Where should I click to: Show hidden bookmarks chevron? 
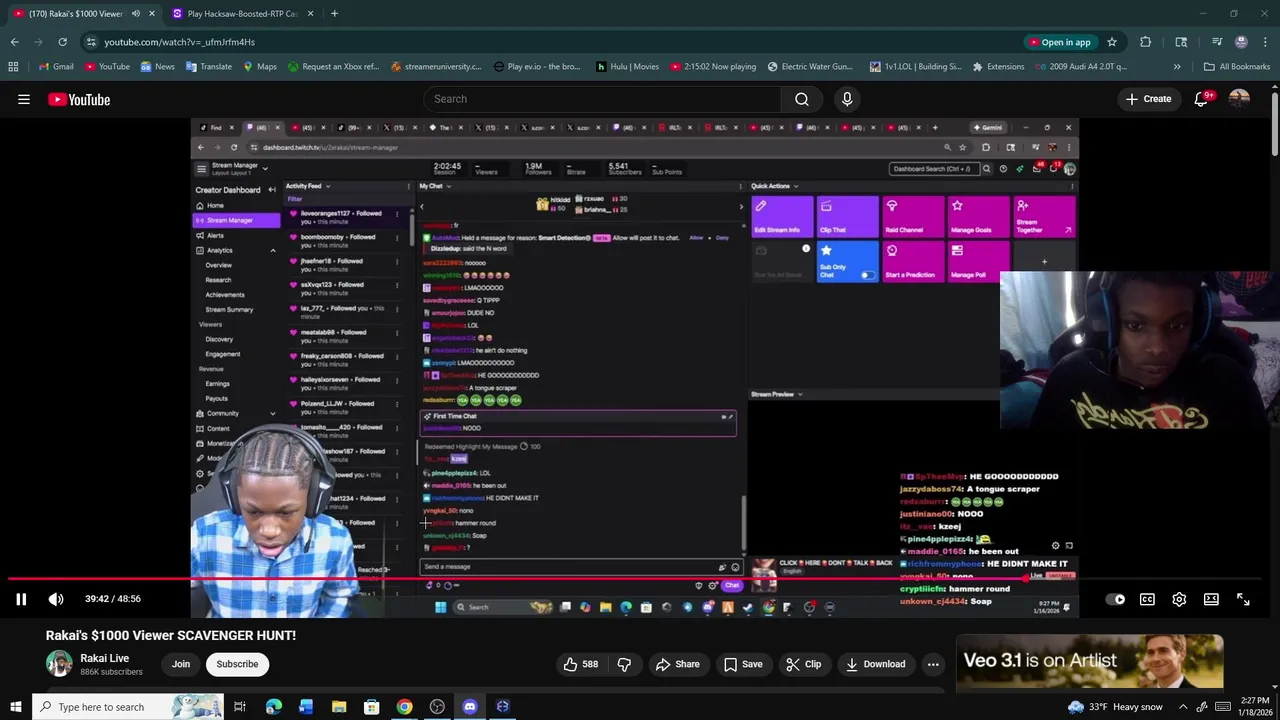click(1177, 67)
